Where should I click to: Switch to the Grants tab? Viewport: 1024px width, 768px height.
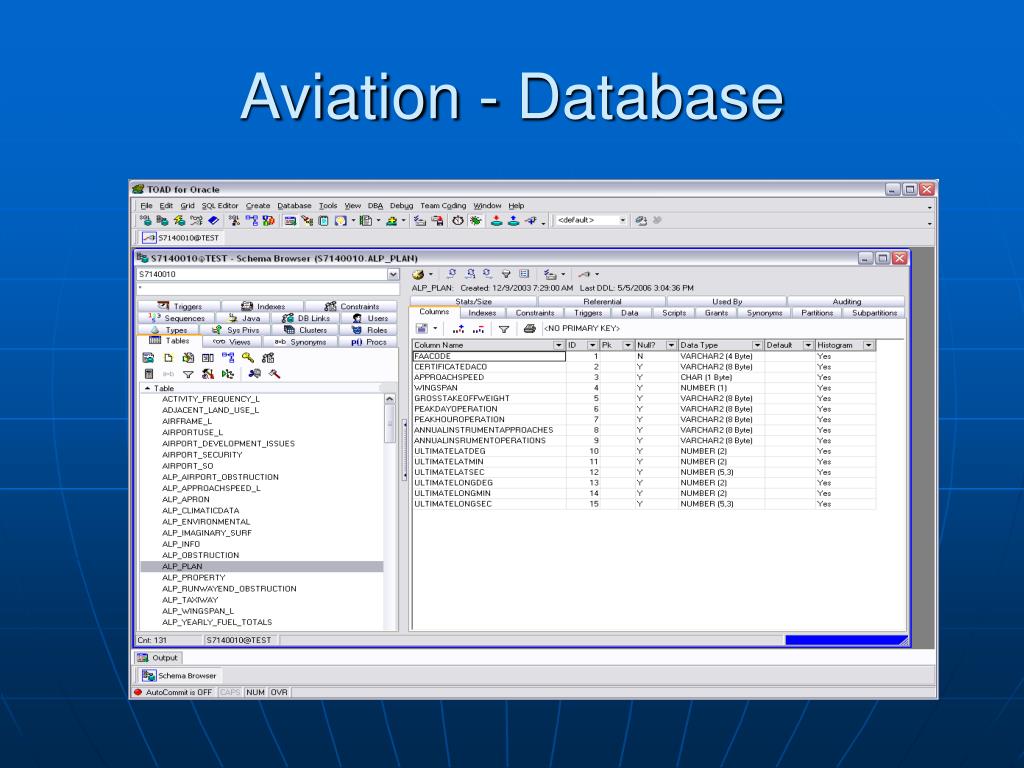coord(716,313)
